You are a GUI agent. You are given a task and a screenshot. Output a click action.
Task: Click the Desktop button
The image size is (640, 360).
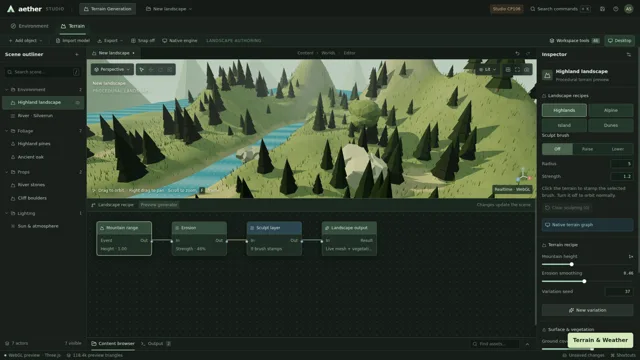click(619, 40)
